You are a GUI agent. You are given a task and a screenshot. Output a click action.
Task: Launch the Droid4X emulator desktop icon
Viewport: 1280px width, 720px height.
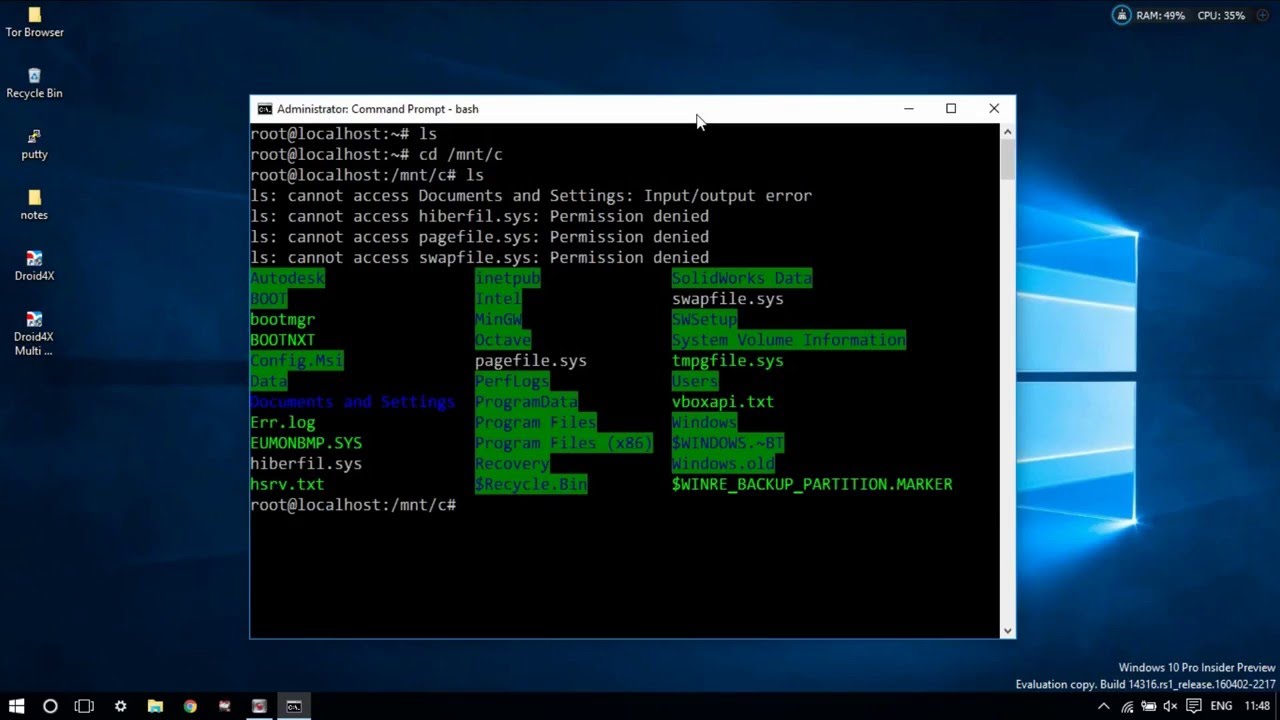(x=34, y=258)
